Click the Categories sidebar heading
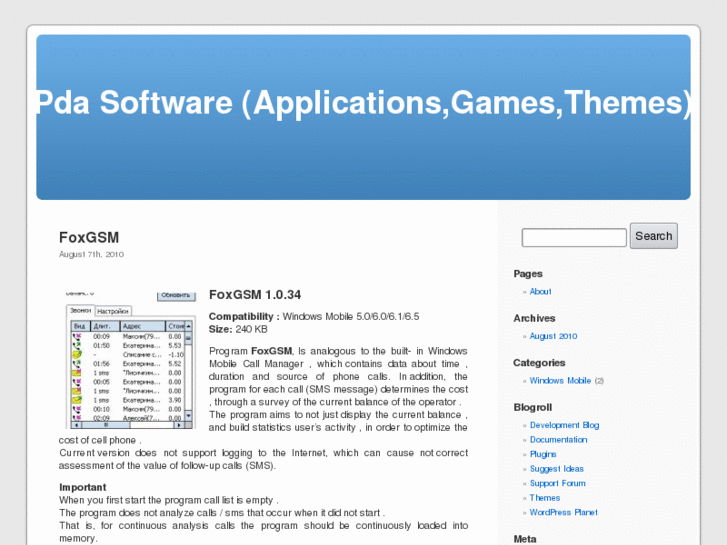The image size is (727, 545). pyautogui.click(x=539, y=363)
